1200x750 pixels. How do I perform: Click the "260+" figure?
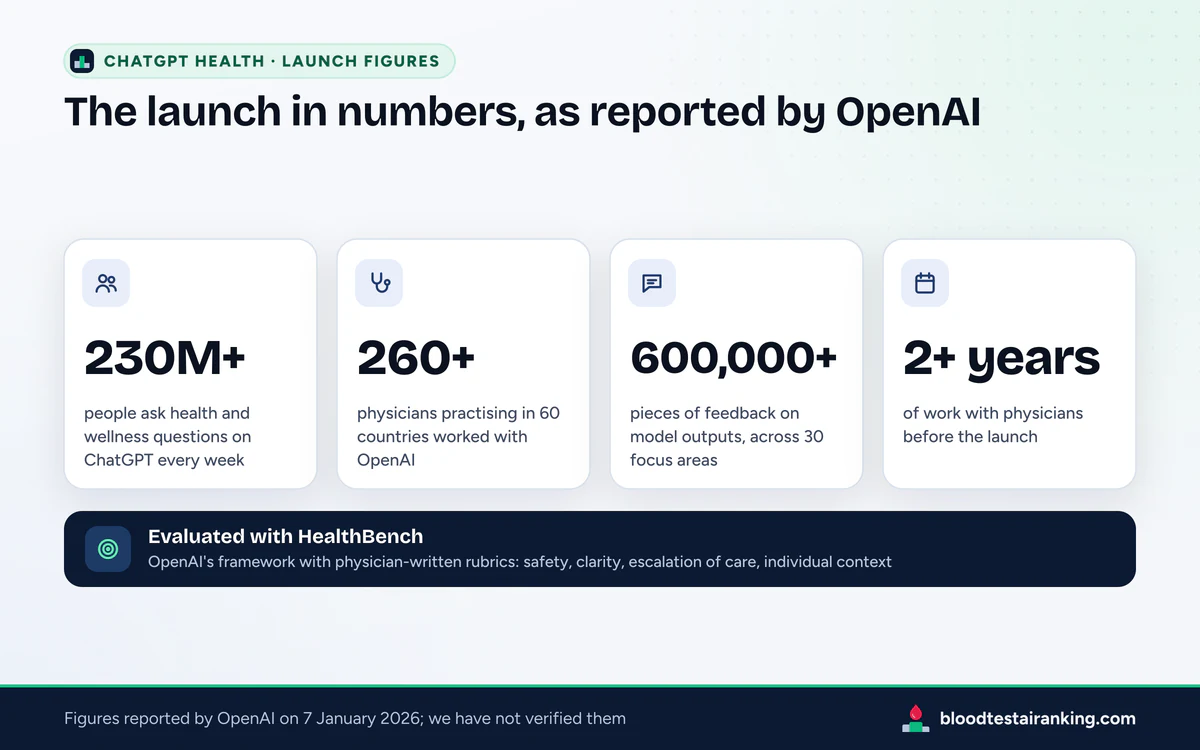(416, 358)
